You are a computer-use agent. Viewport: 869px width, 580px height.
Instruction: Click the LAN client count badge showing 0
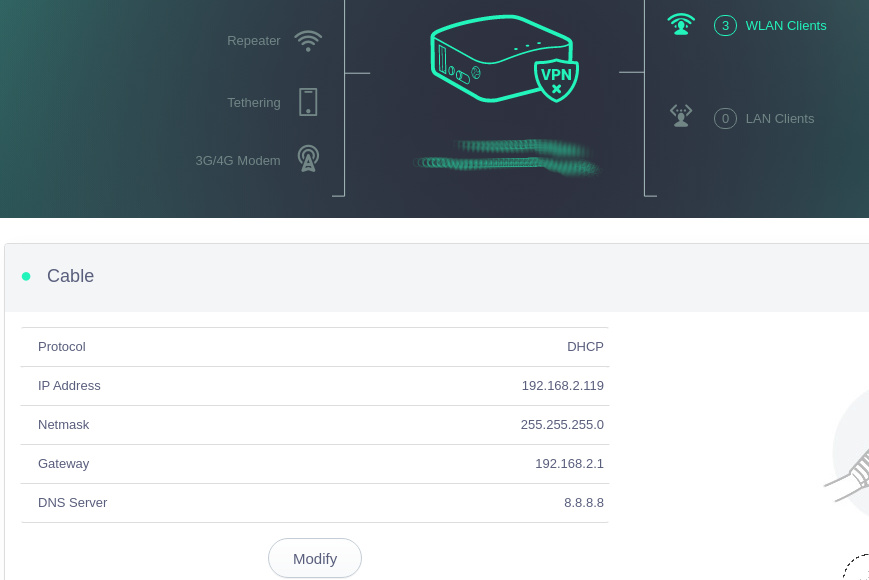[725, 118]
